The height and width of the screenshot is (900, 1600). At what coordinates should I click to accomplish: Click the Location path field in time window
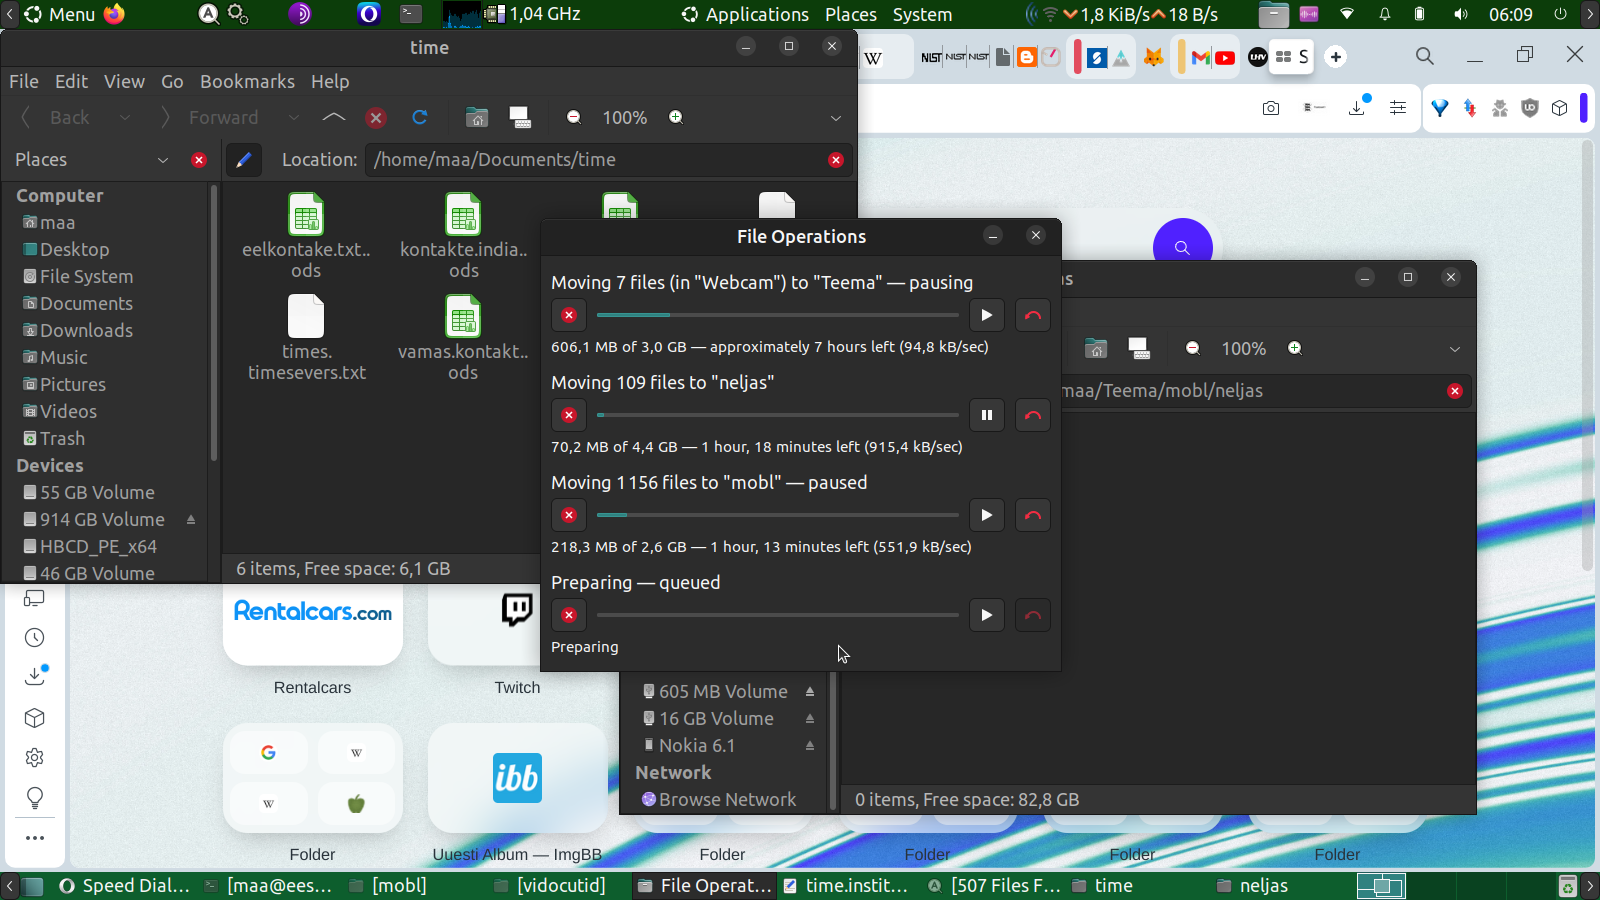[608, 160]
